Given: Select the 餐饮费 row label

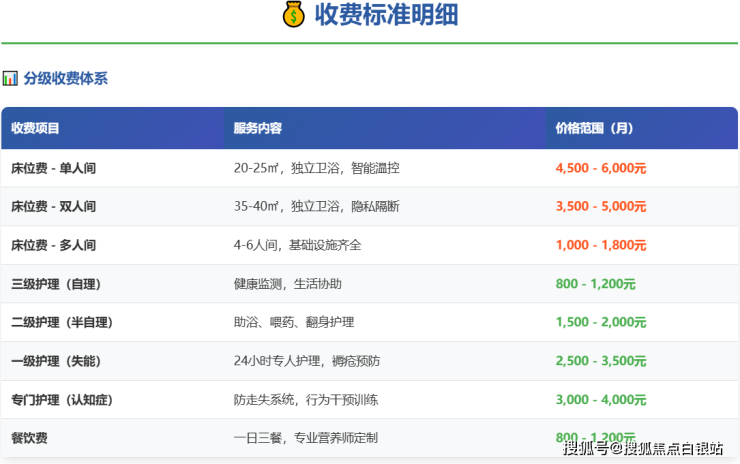Looking at the screenshot, I should pos(29,438).
